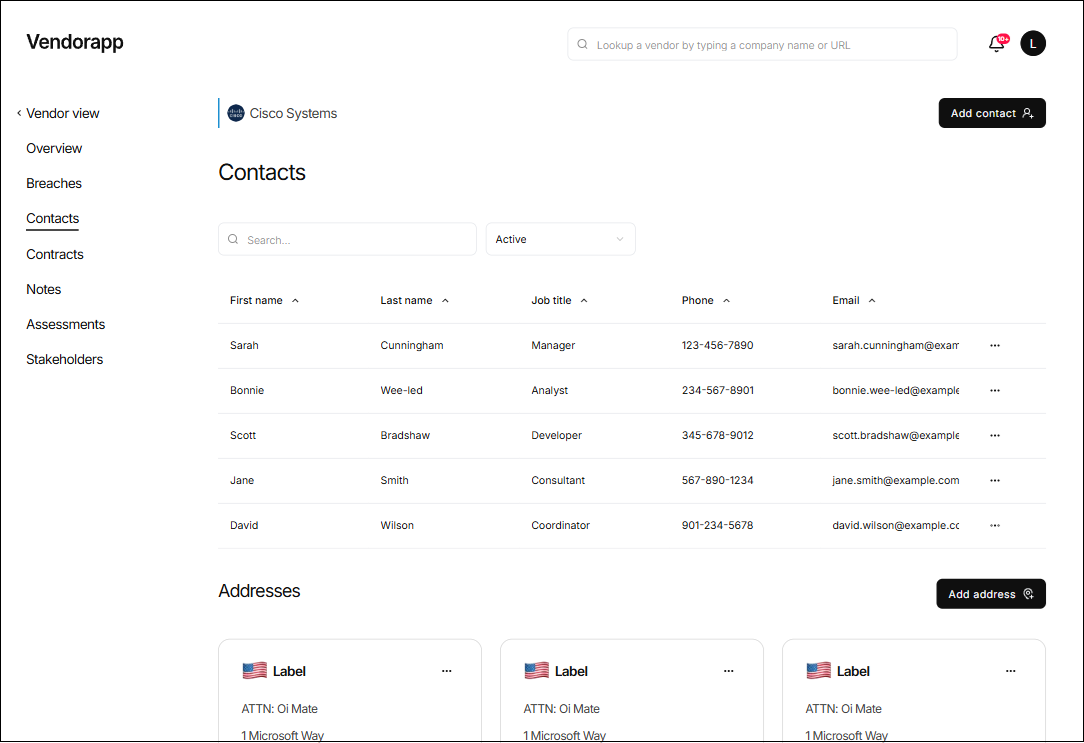Click the Add address button

tap(991, 594)
